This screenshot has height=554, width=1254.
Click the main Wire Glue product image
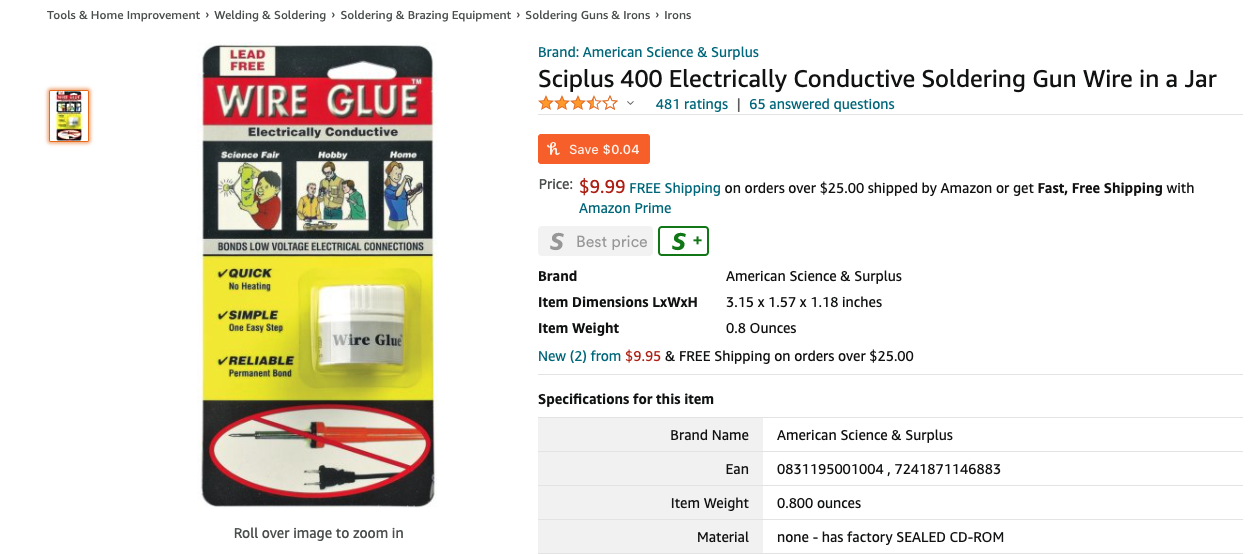(318, 276)
